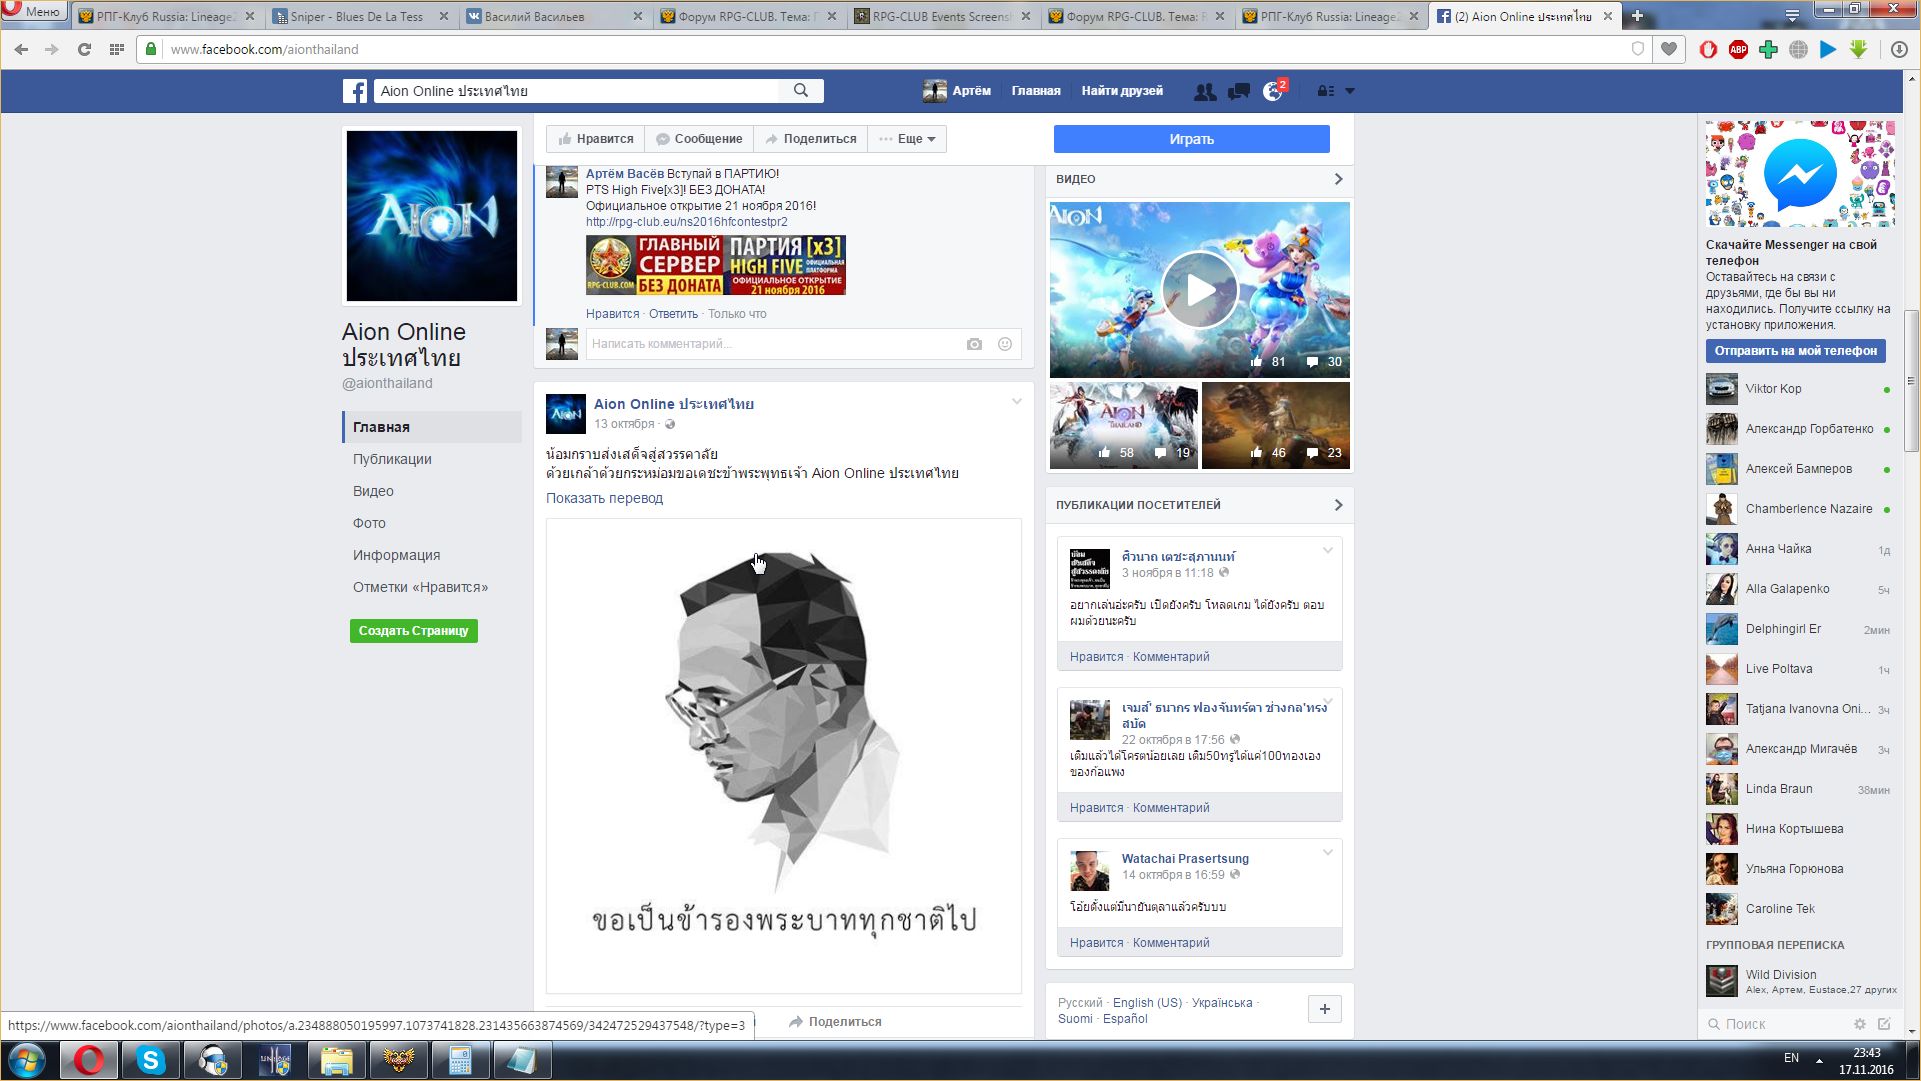Viewport: 1921px width, 1081px height.
Task: Switch to RPG-CLUB Events Screenshots tab
Action: click(x=942, y=17)
